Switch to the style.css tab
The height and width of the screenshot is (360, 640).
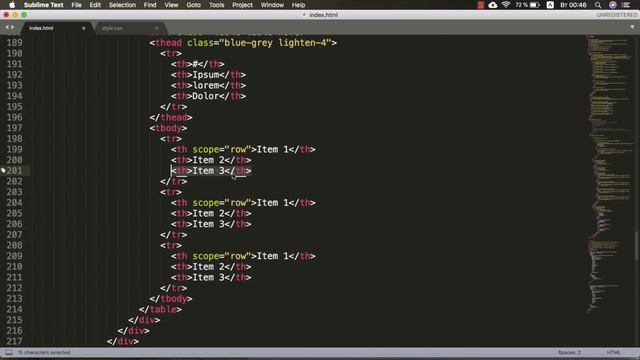(112, 28)
